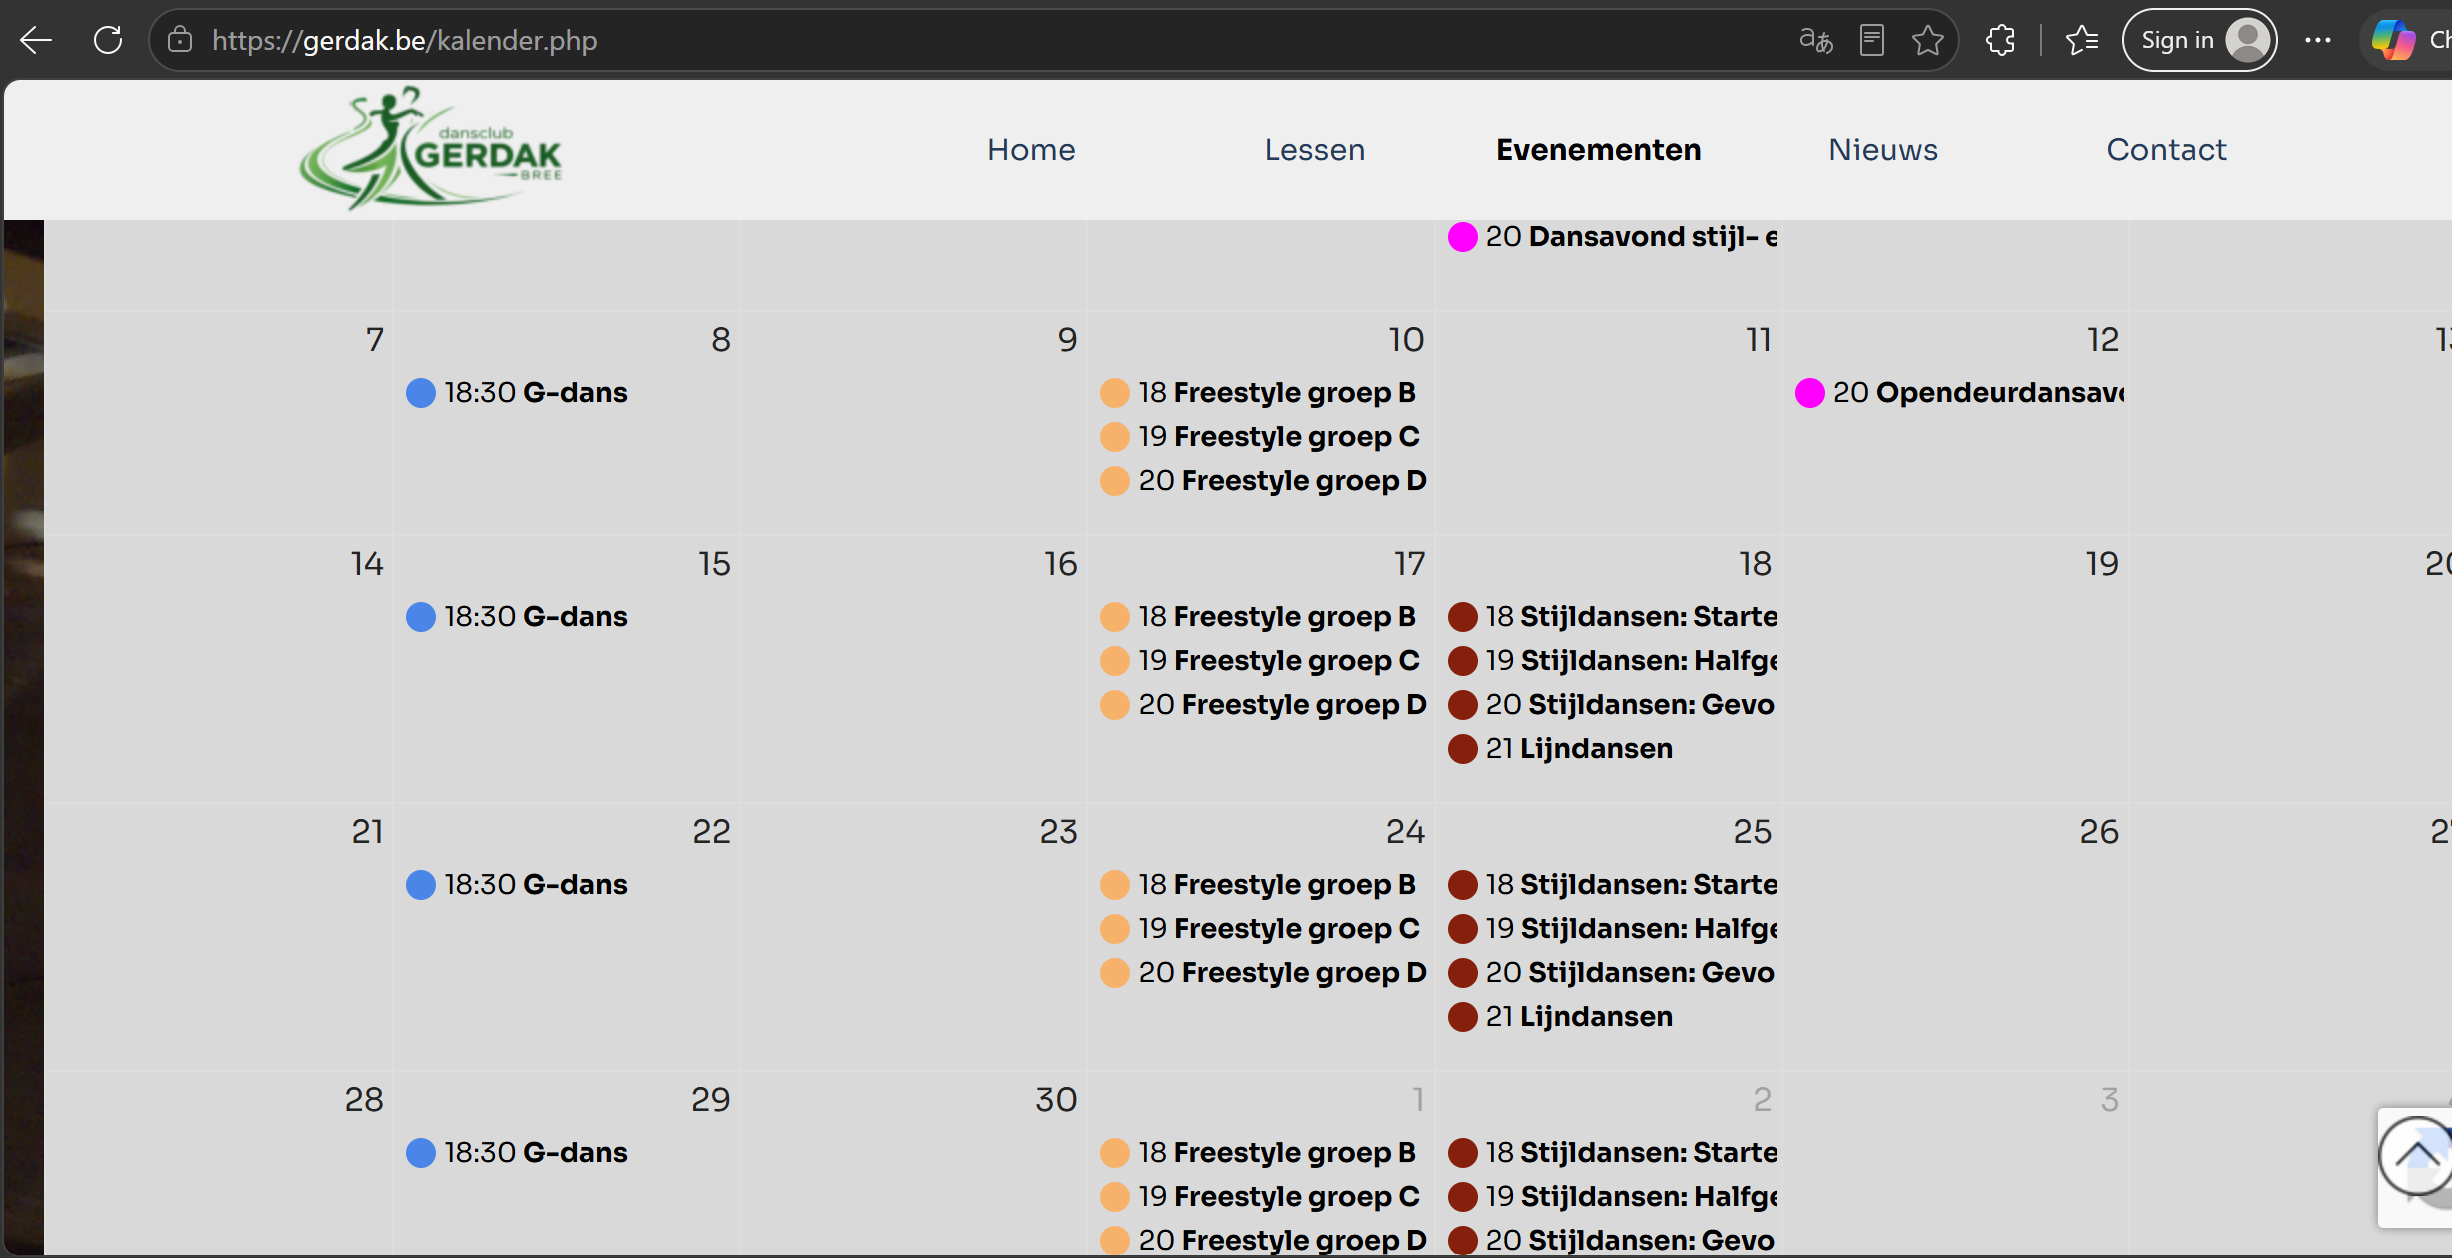This screenshot has height=1258, width=2452.
Task: Open browser settings three-dots menu
Action: tap(2318, 40)
